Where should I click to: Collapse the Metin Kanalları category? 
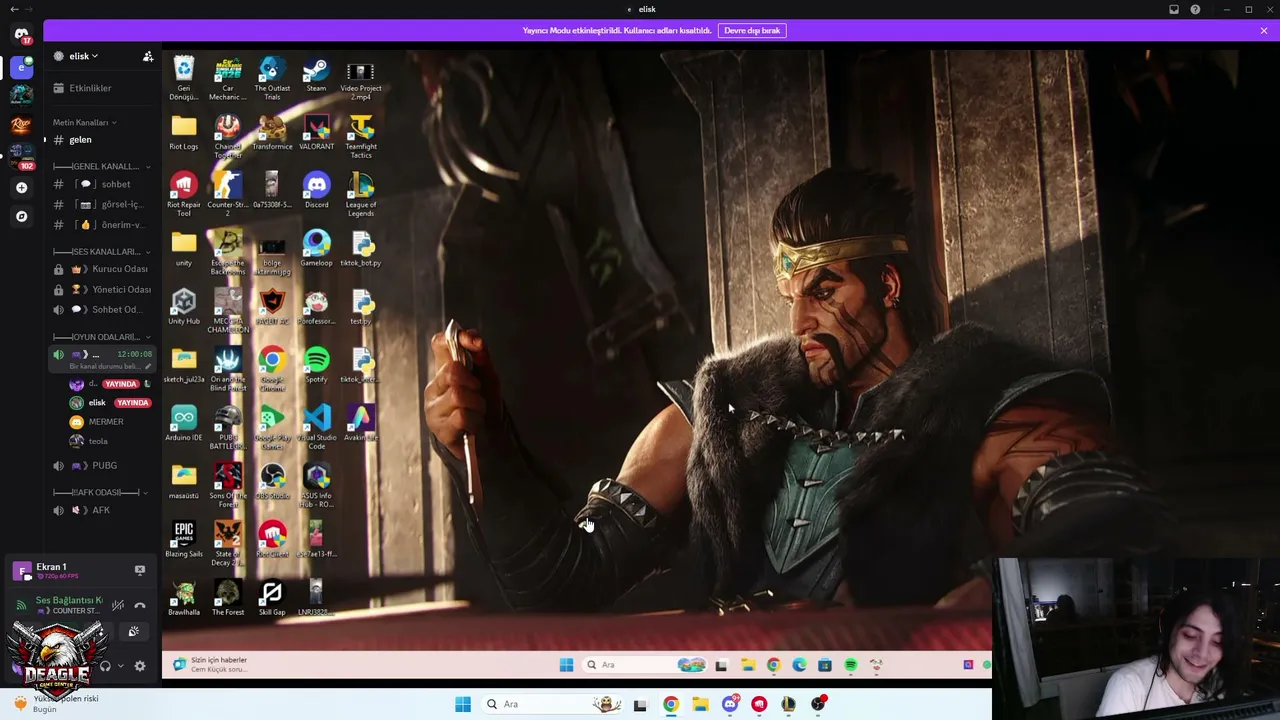(85, 122)
